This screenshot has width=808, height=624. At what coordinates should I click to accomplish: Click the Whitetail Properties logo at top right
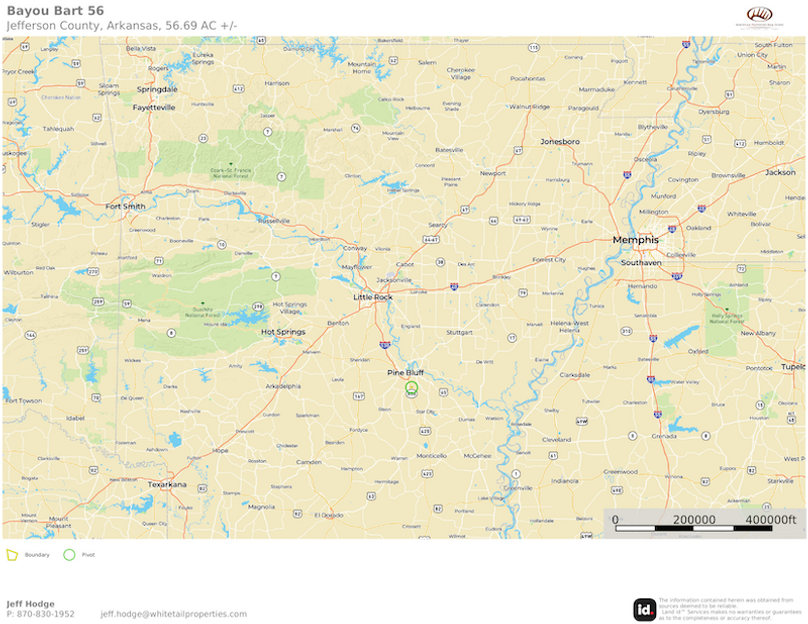tap(759, 17)
